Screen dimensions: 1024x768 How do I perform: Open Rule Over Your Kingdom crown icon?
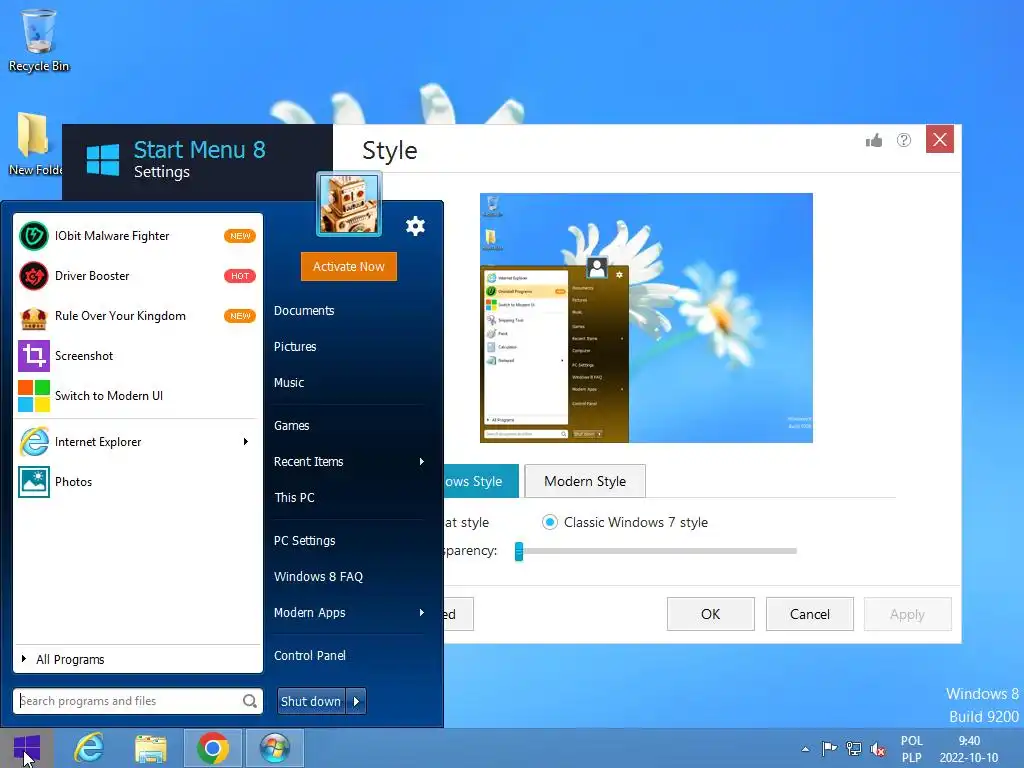tap(33, 317)
